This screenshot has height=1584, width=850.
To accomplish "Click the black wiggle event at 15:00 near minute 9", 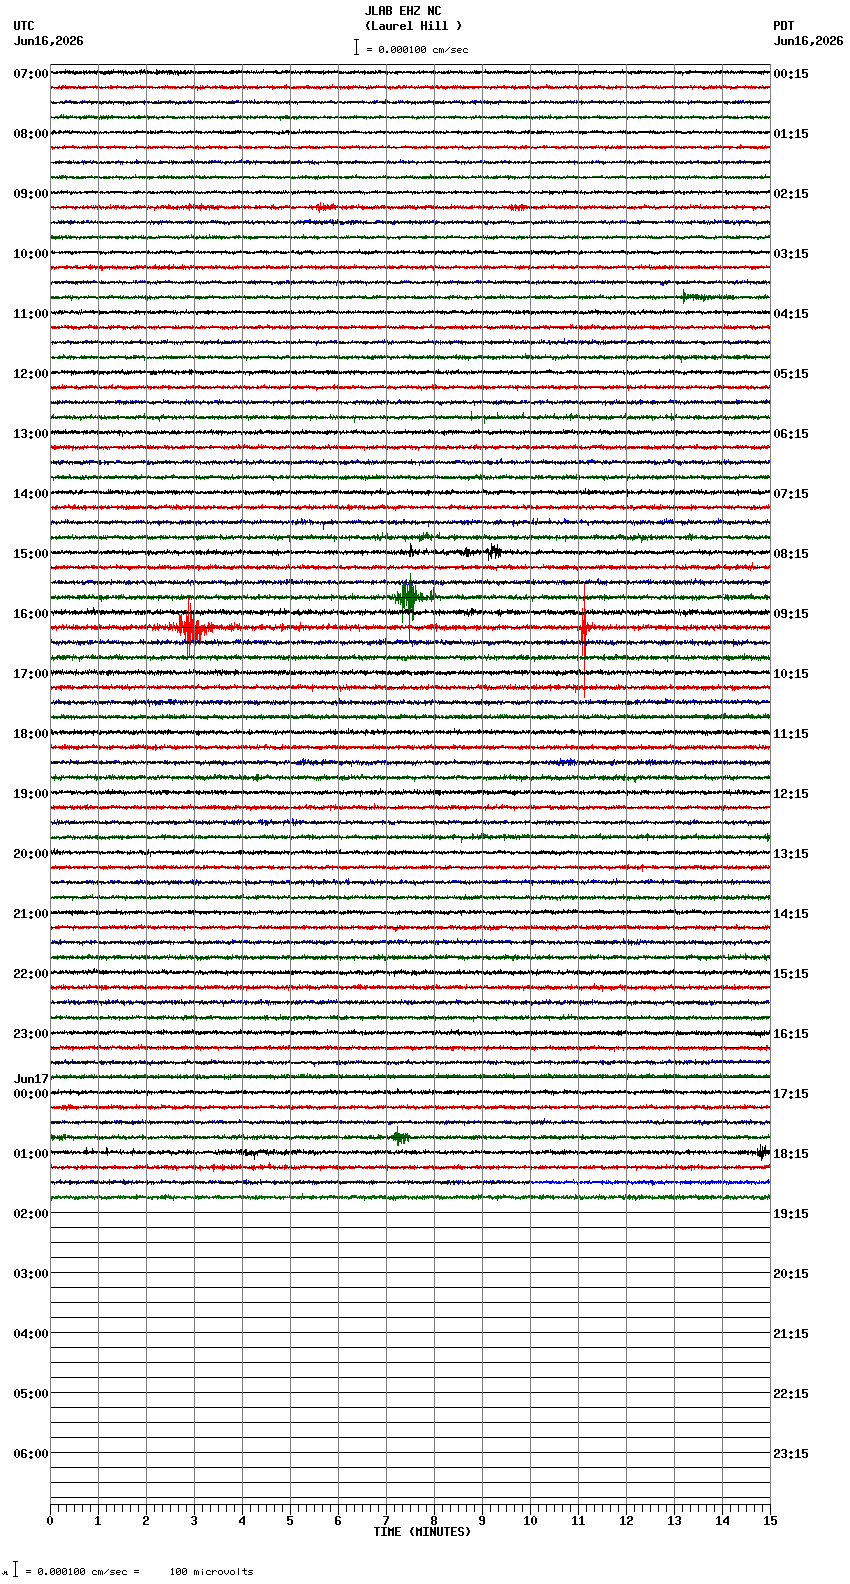I will click(493, 551).
